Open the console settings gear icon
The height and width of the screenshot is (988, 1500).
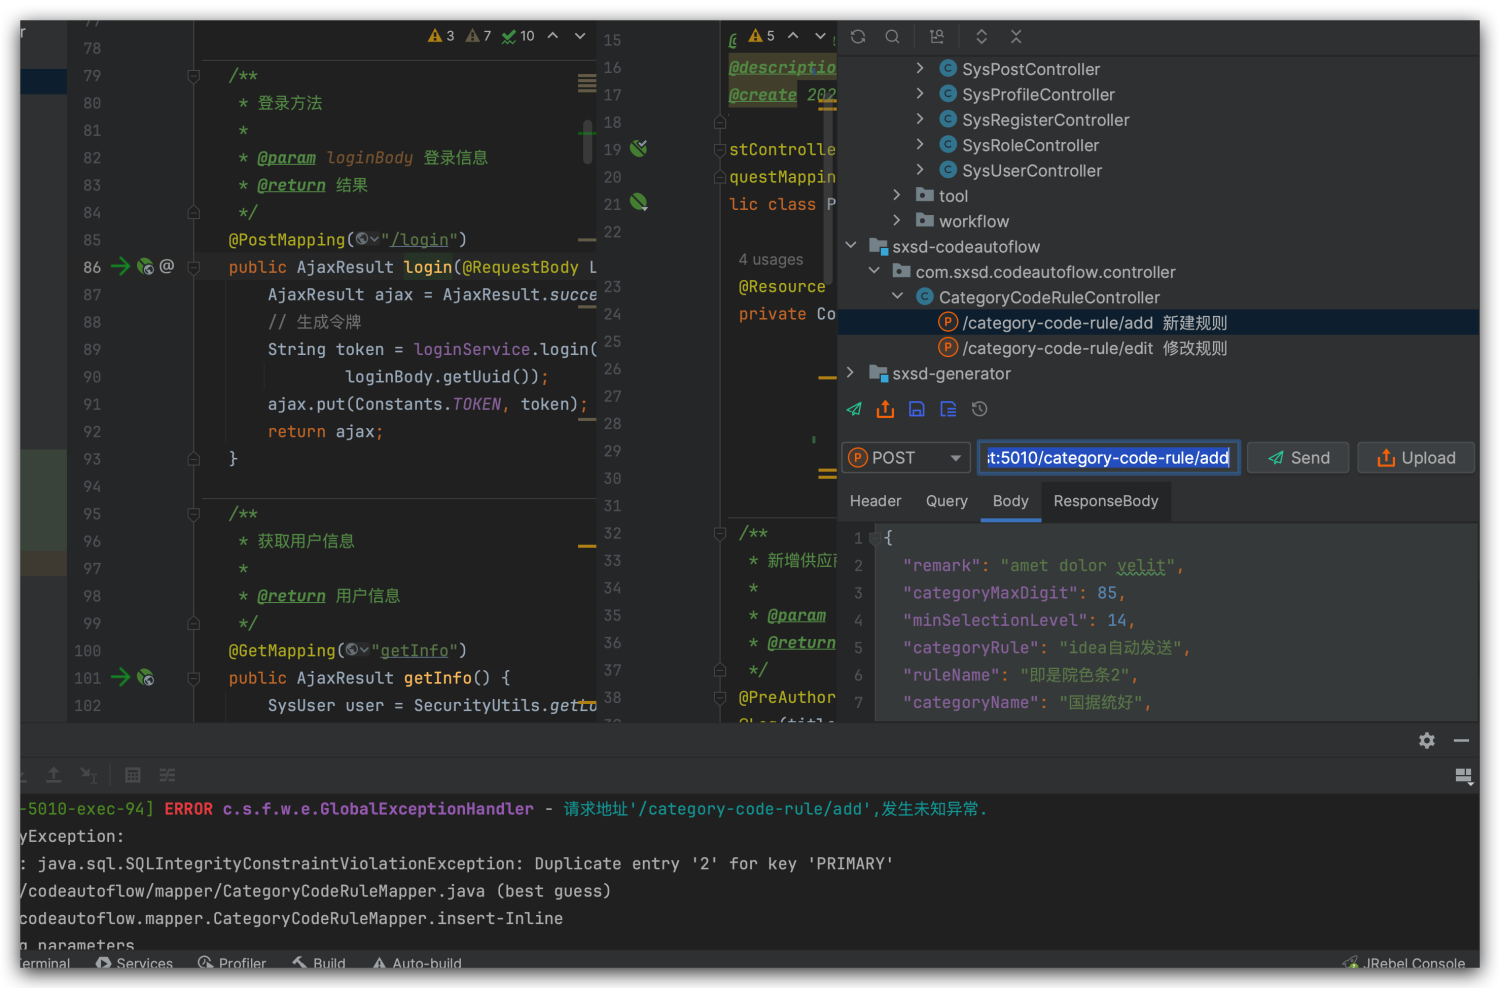click(1427, 740)
